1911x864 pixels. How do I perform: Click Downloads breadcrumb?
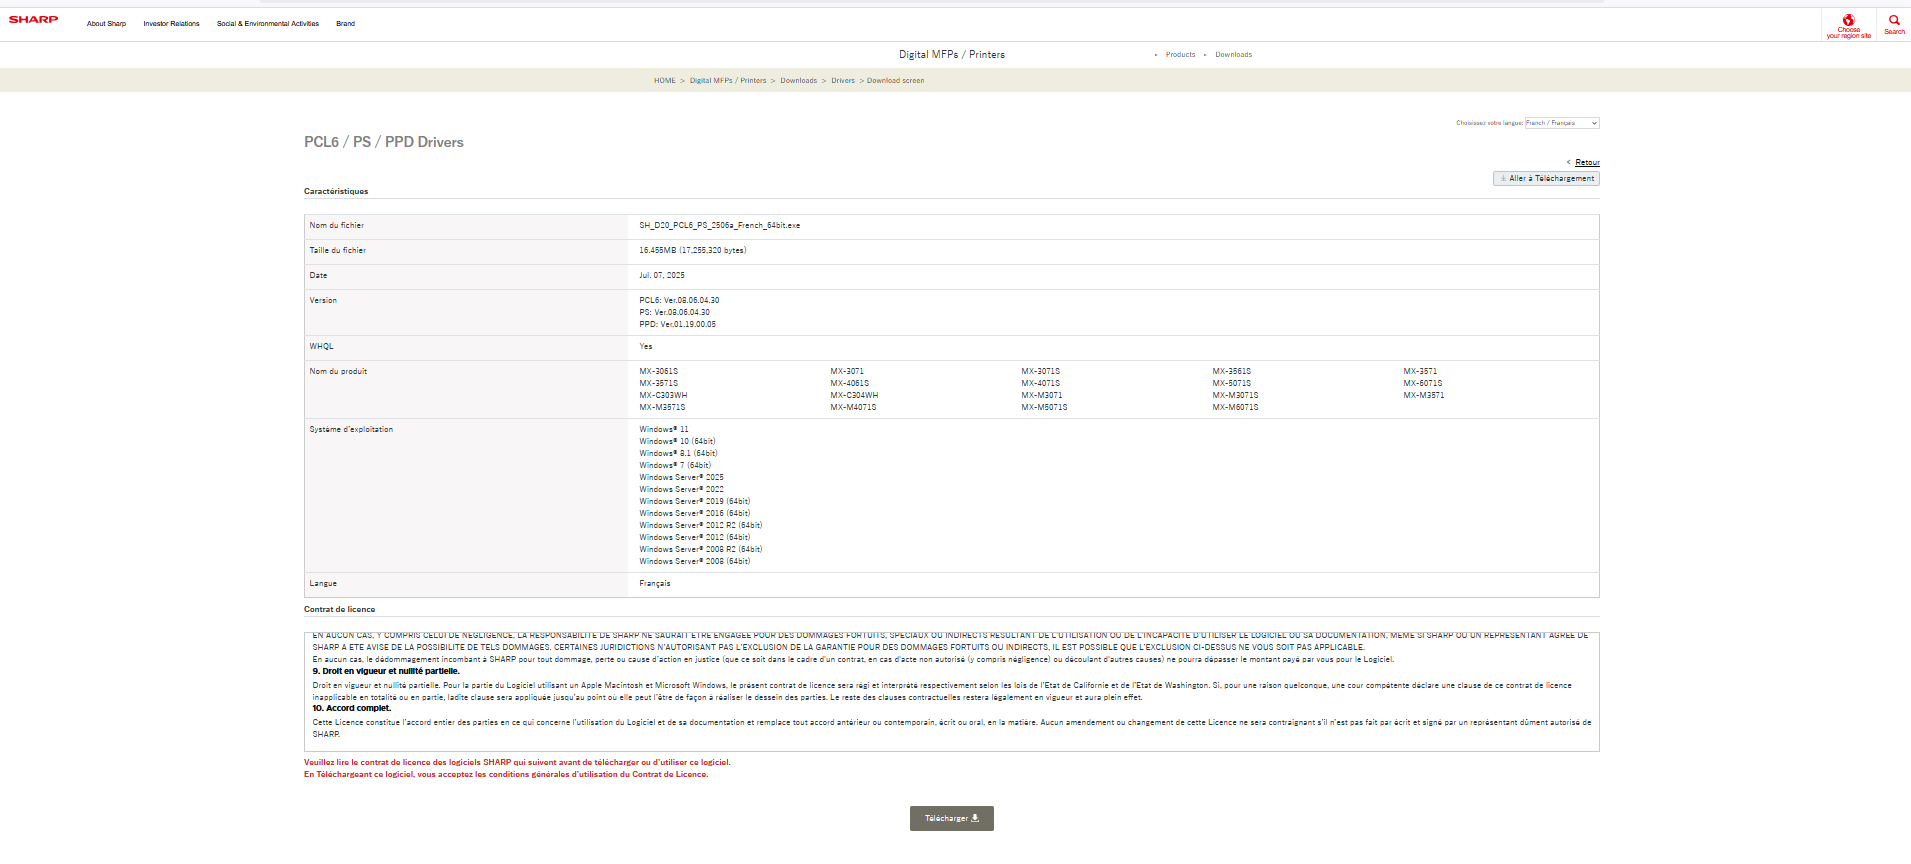(x=798, y=81)
